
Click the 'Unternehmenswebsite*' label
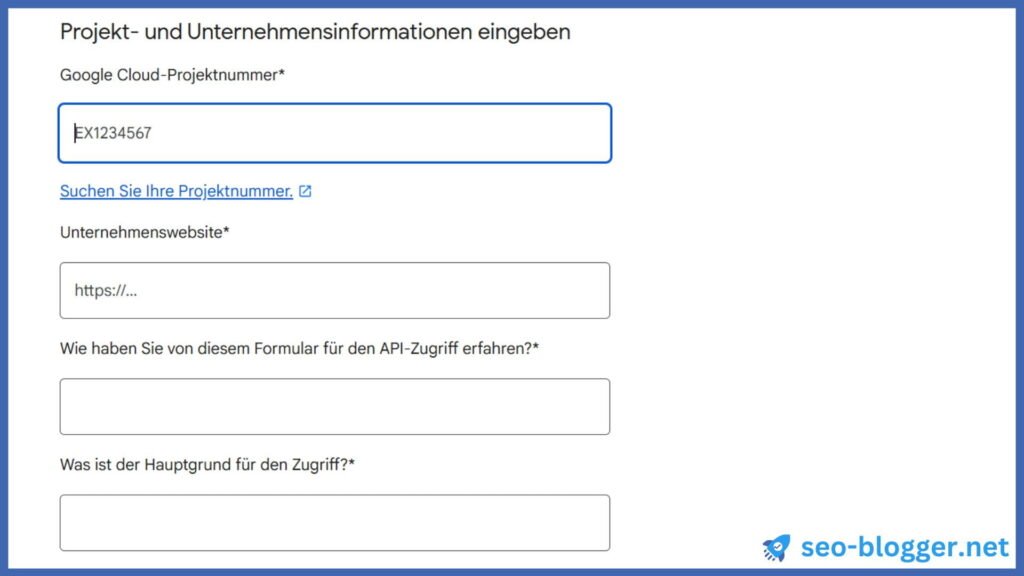pyautogui.click(x=145, y=232)
